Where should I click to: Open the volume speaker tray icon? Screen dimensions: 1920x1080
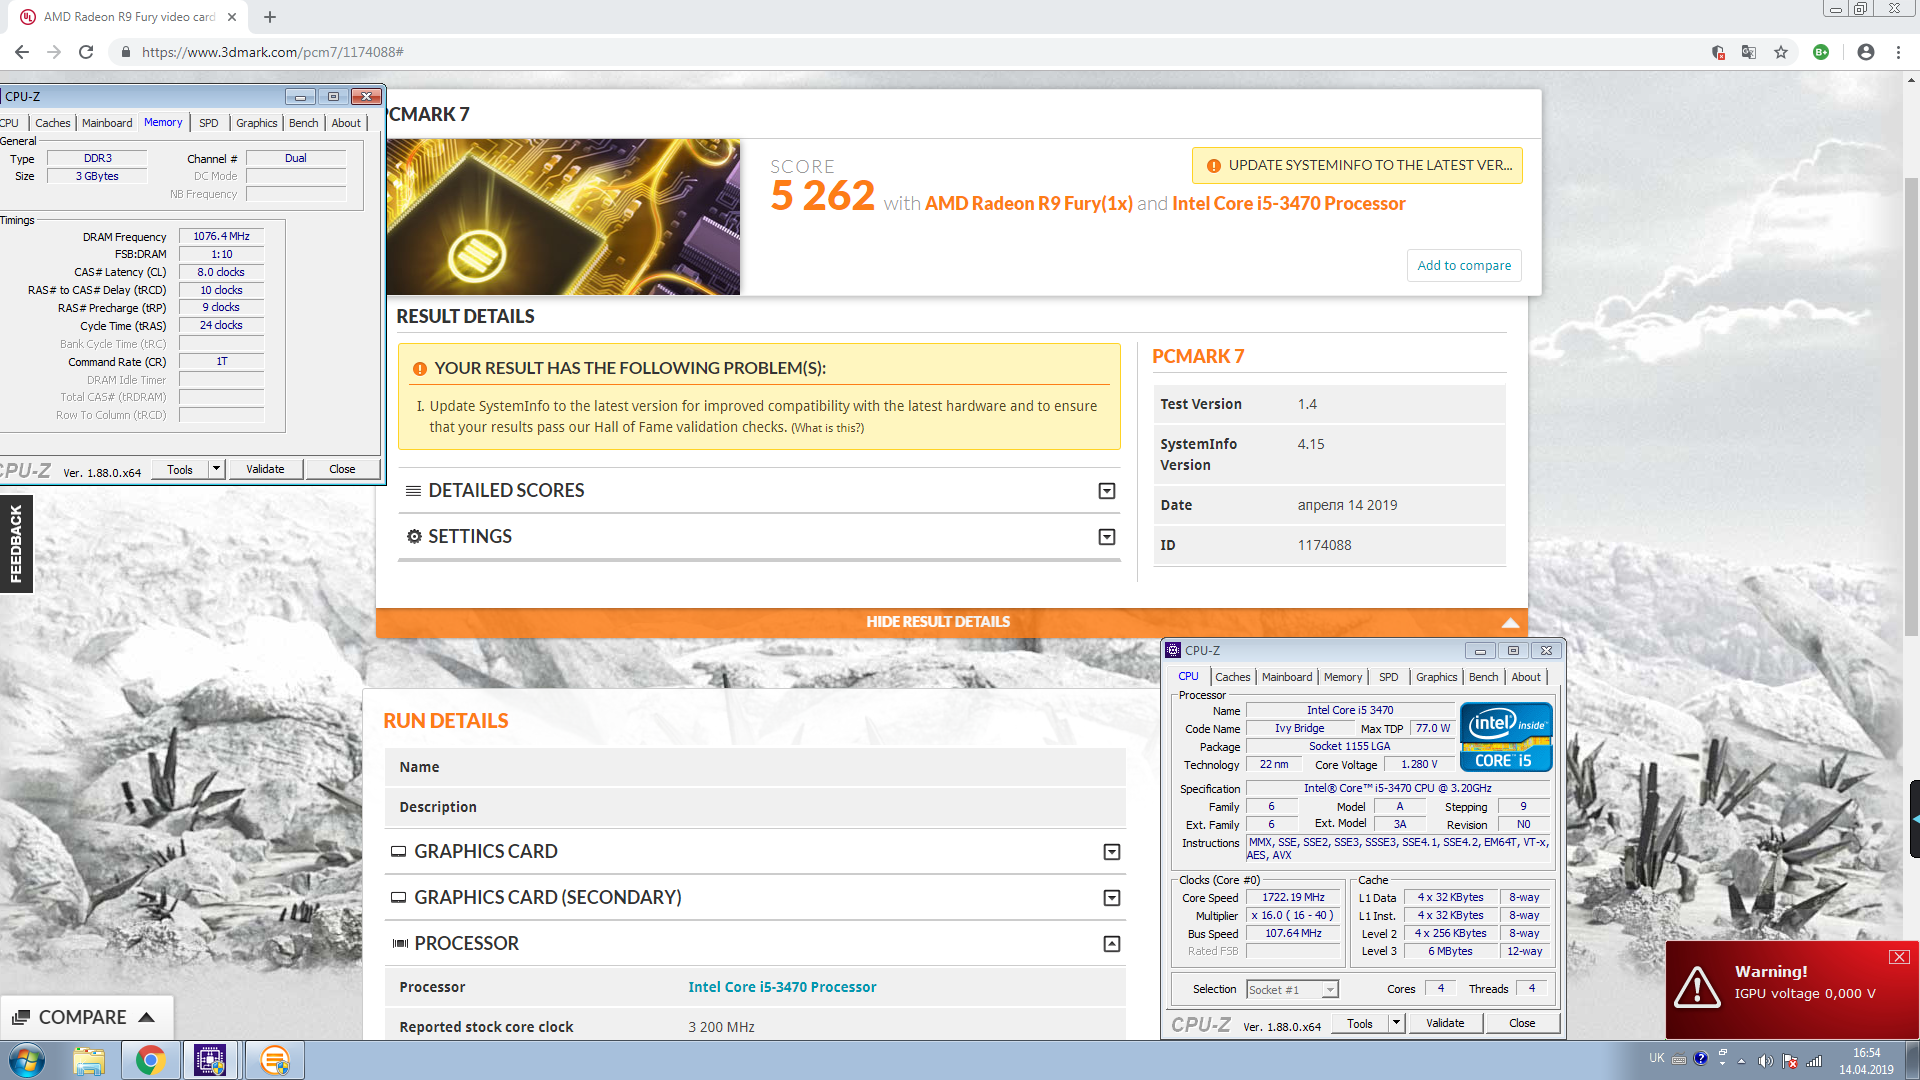1765,1060
